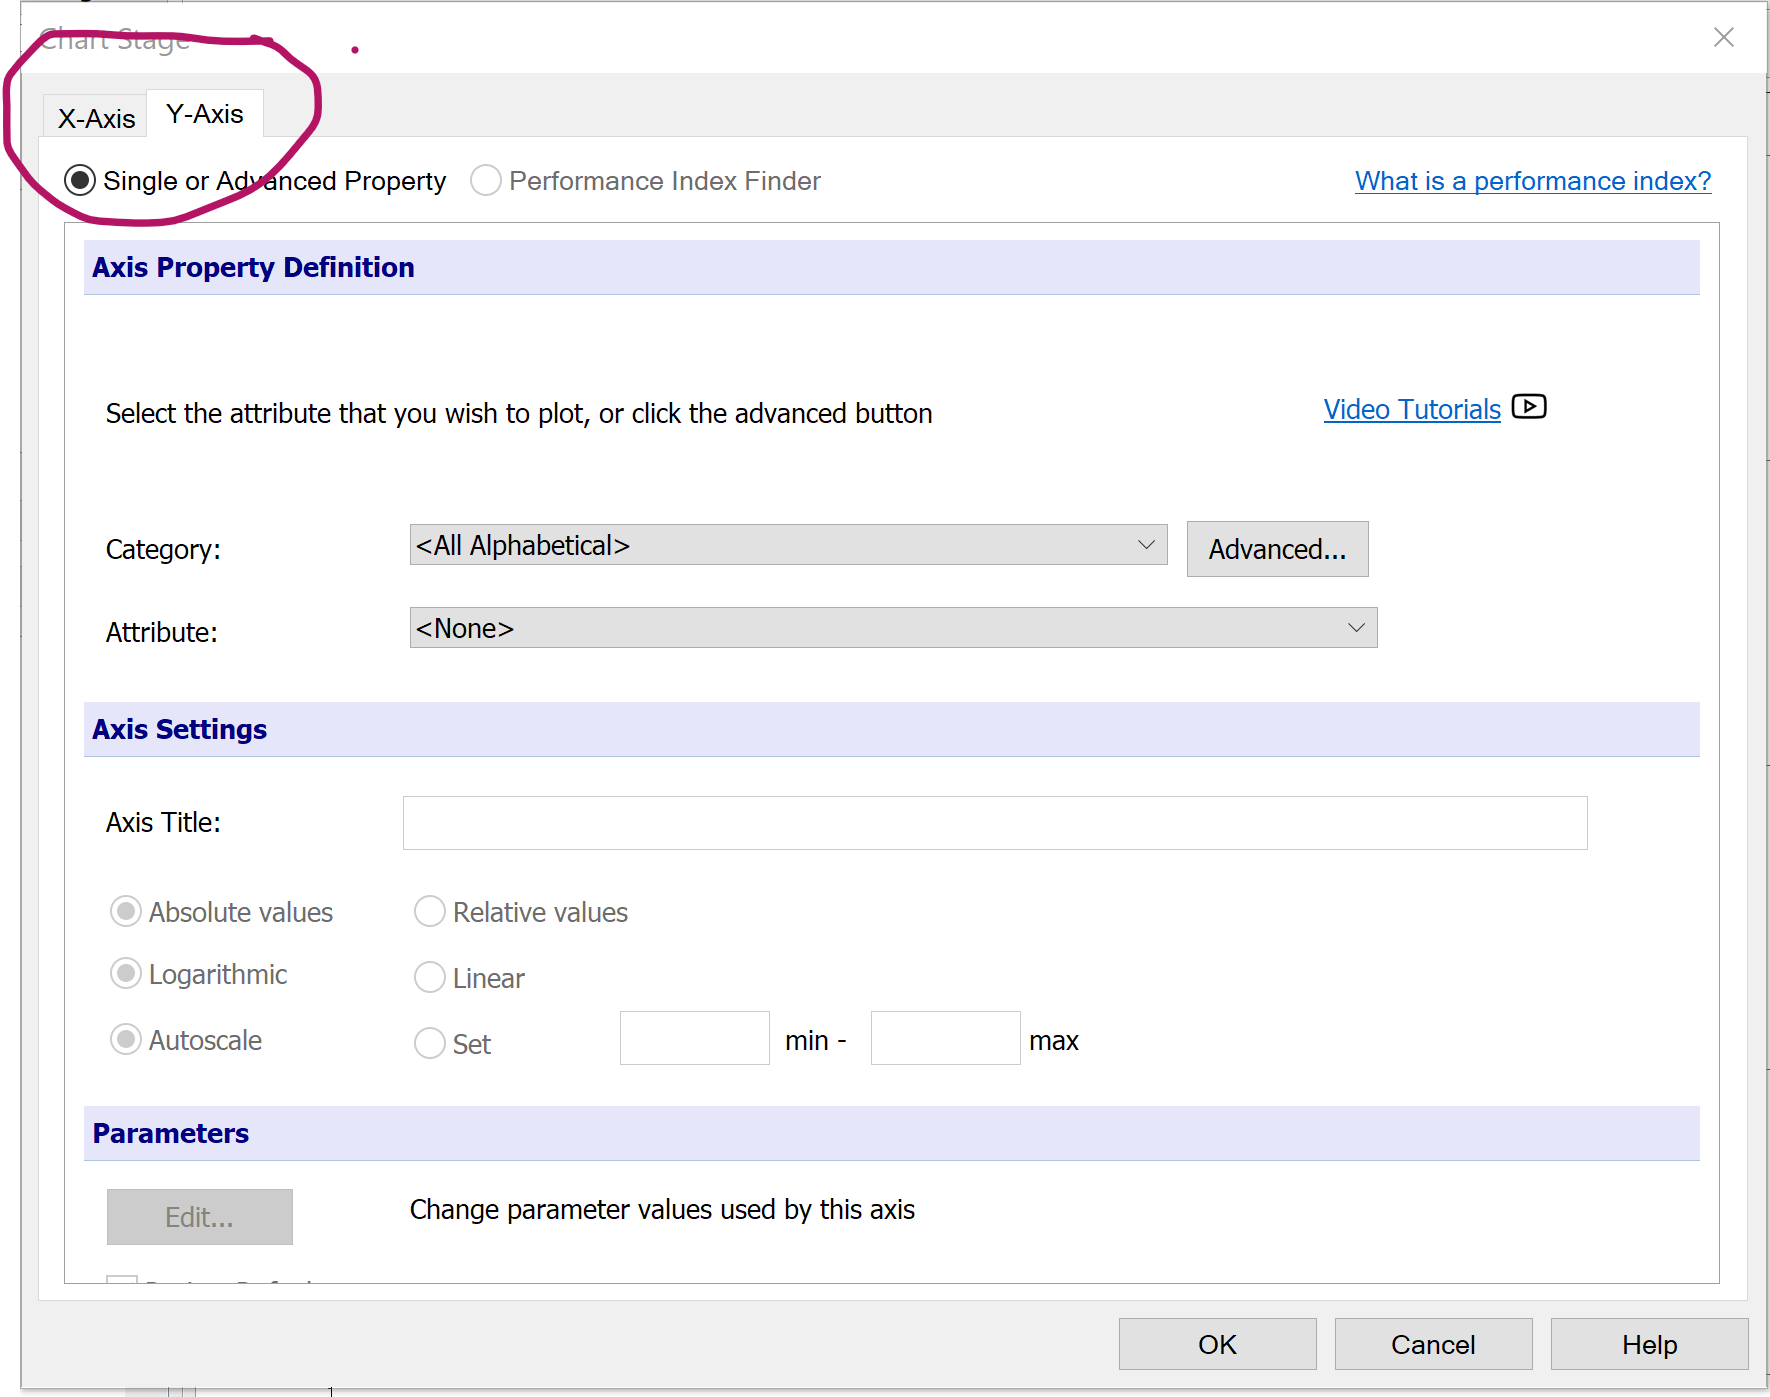
Task: Click the video play icon beside Video Tutorials
Action: 1528,407
